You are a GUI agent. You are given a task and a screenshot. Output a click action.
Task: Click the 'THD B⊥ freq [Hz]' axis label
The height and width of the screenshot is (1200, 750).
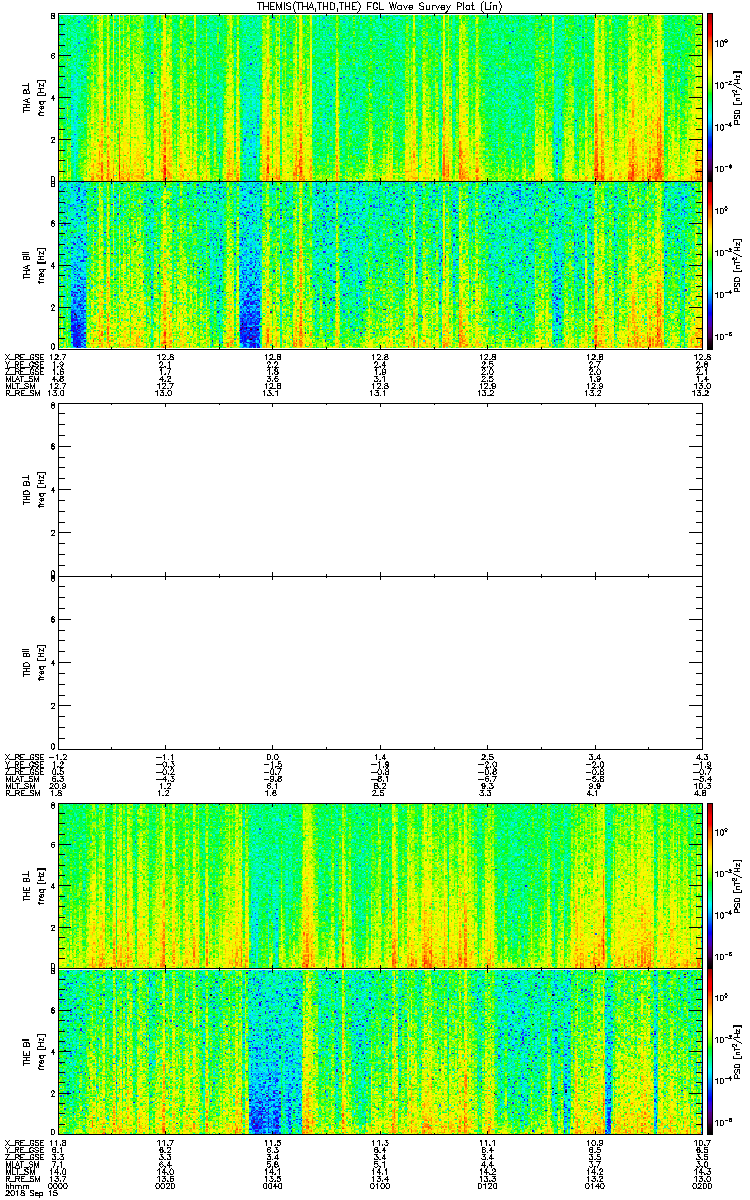(33, 492)
